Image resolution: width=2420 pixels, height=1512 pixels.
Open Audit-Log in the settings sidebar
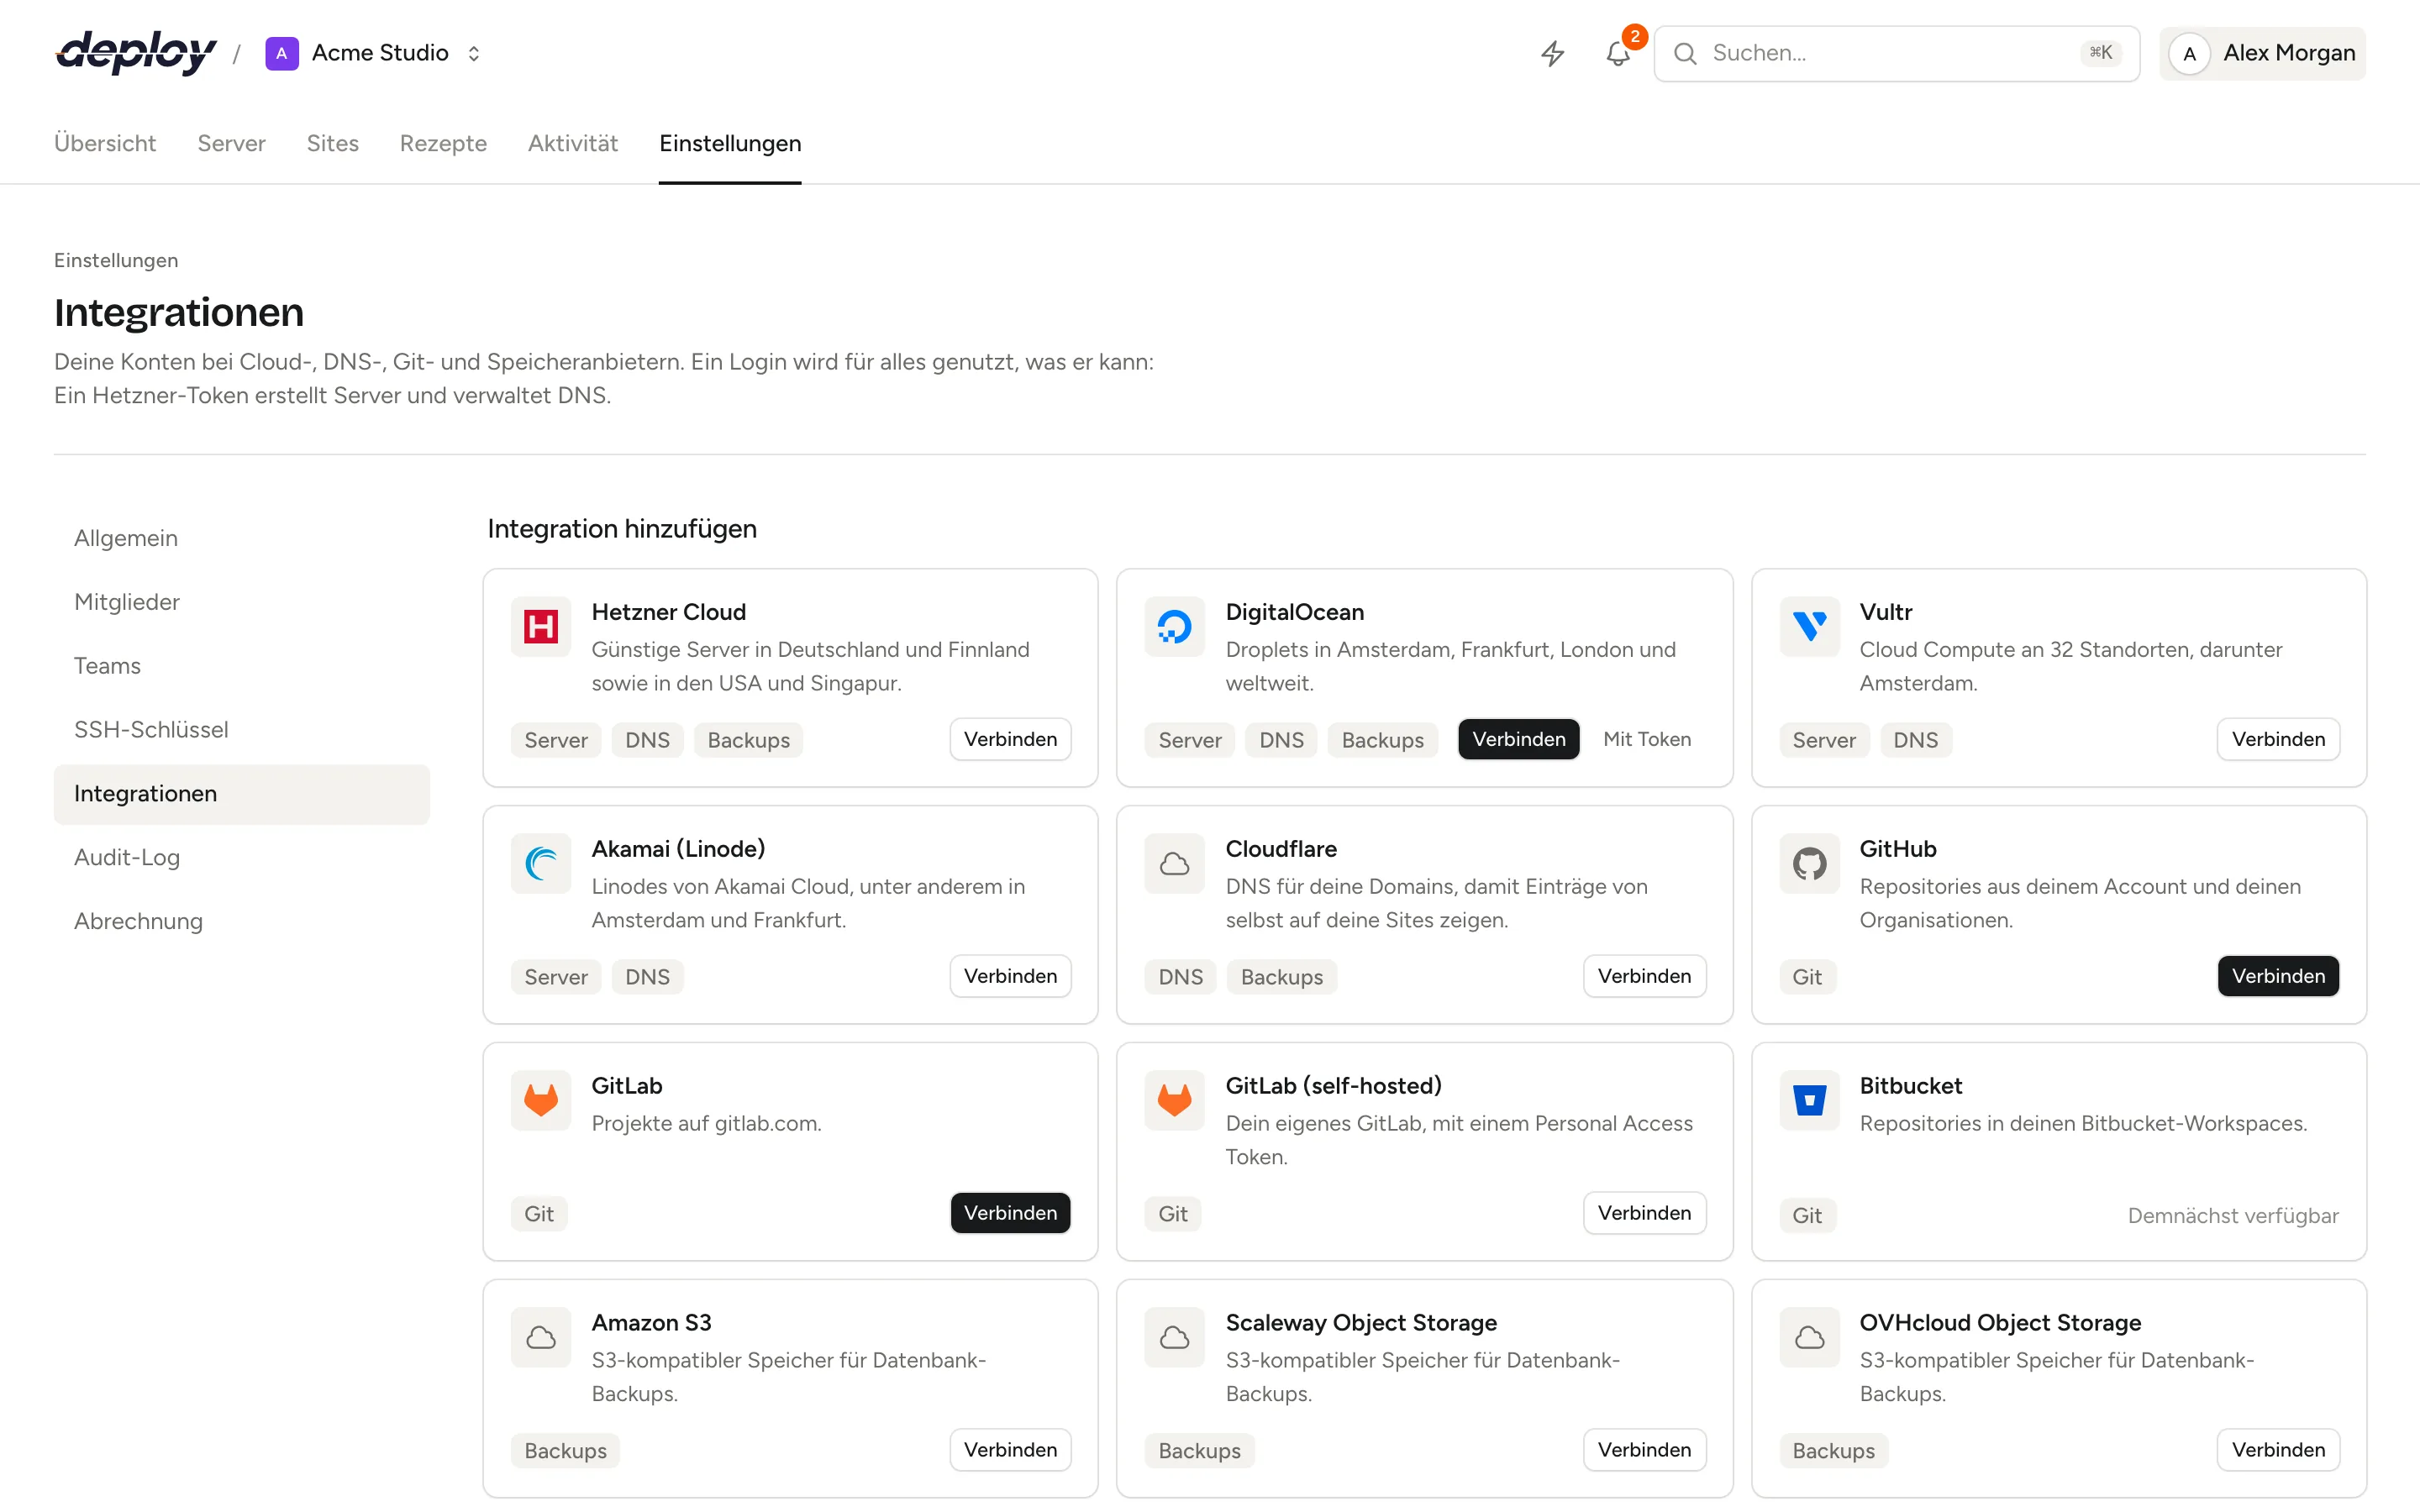click(242, 858)
